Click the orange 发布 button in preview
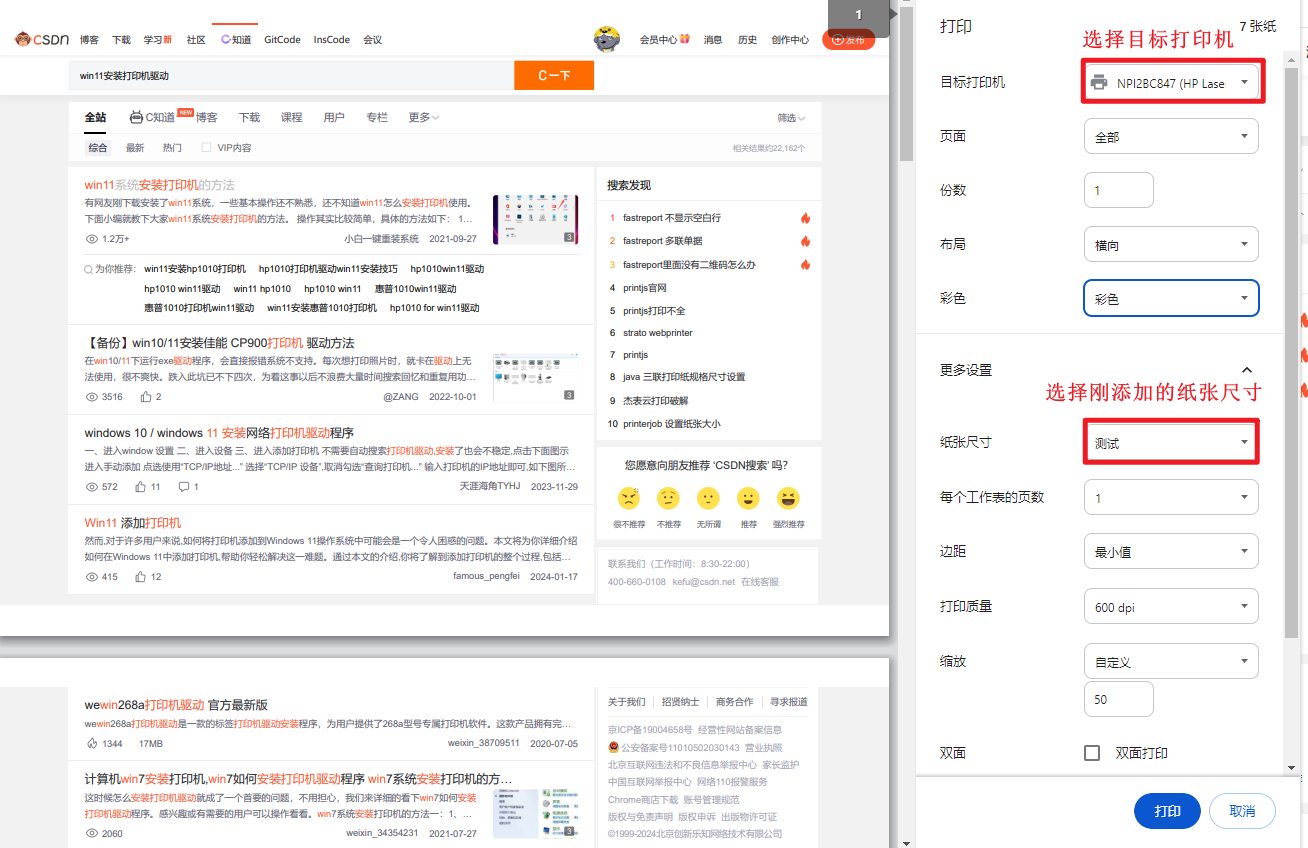The height and width of the screenshot is (848, 1308). (848, 39)
